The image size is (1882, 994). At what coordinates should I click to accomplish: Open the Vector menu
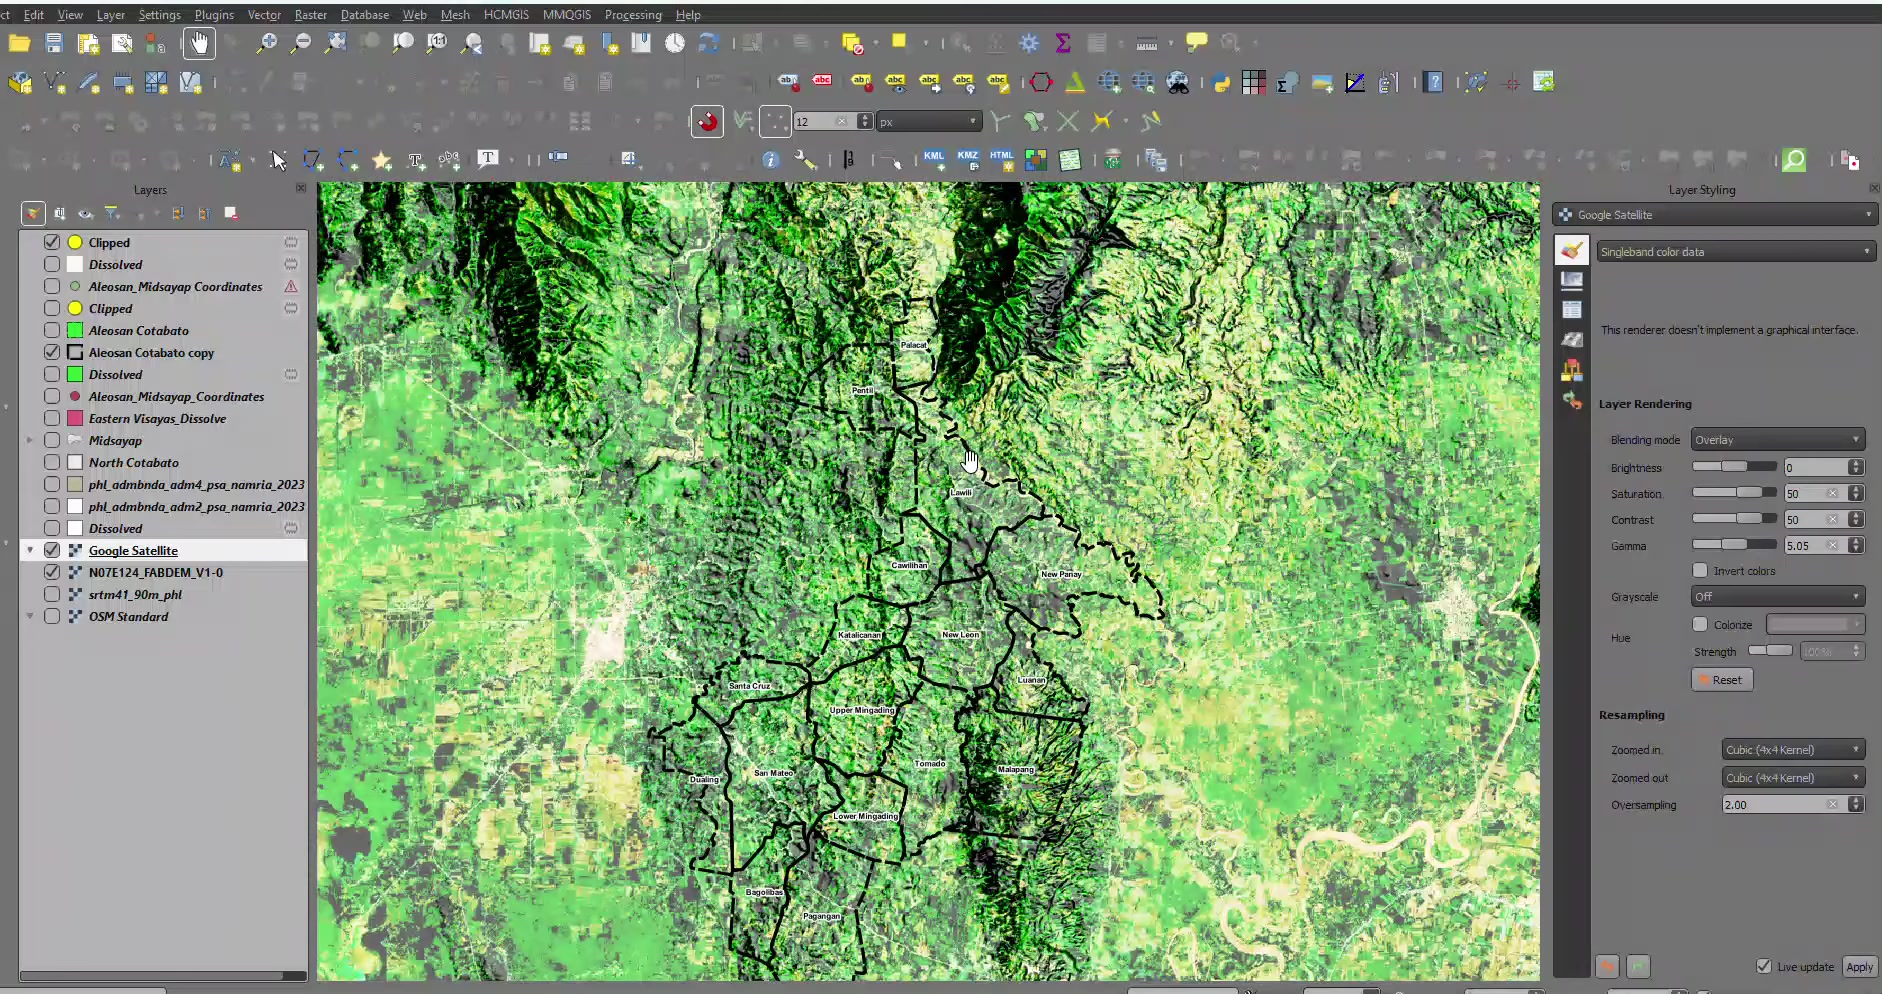point(264,15)
